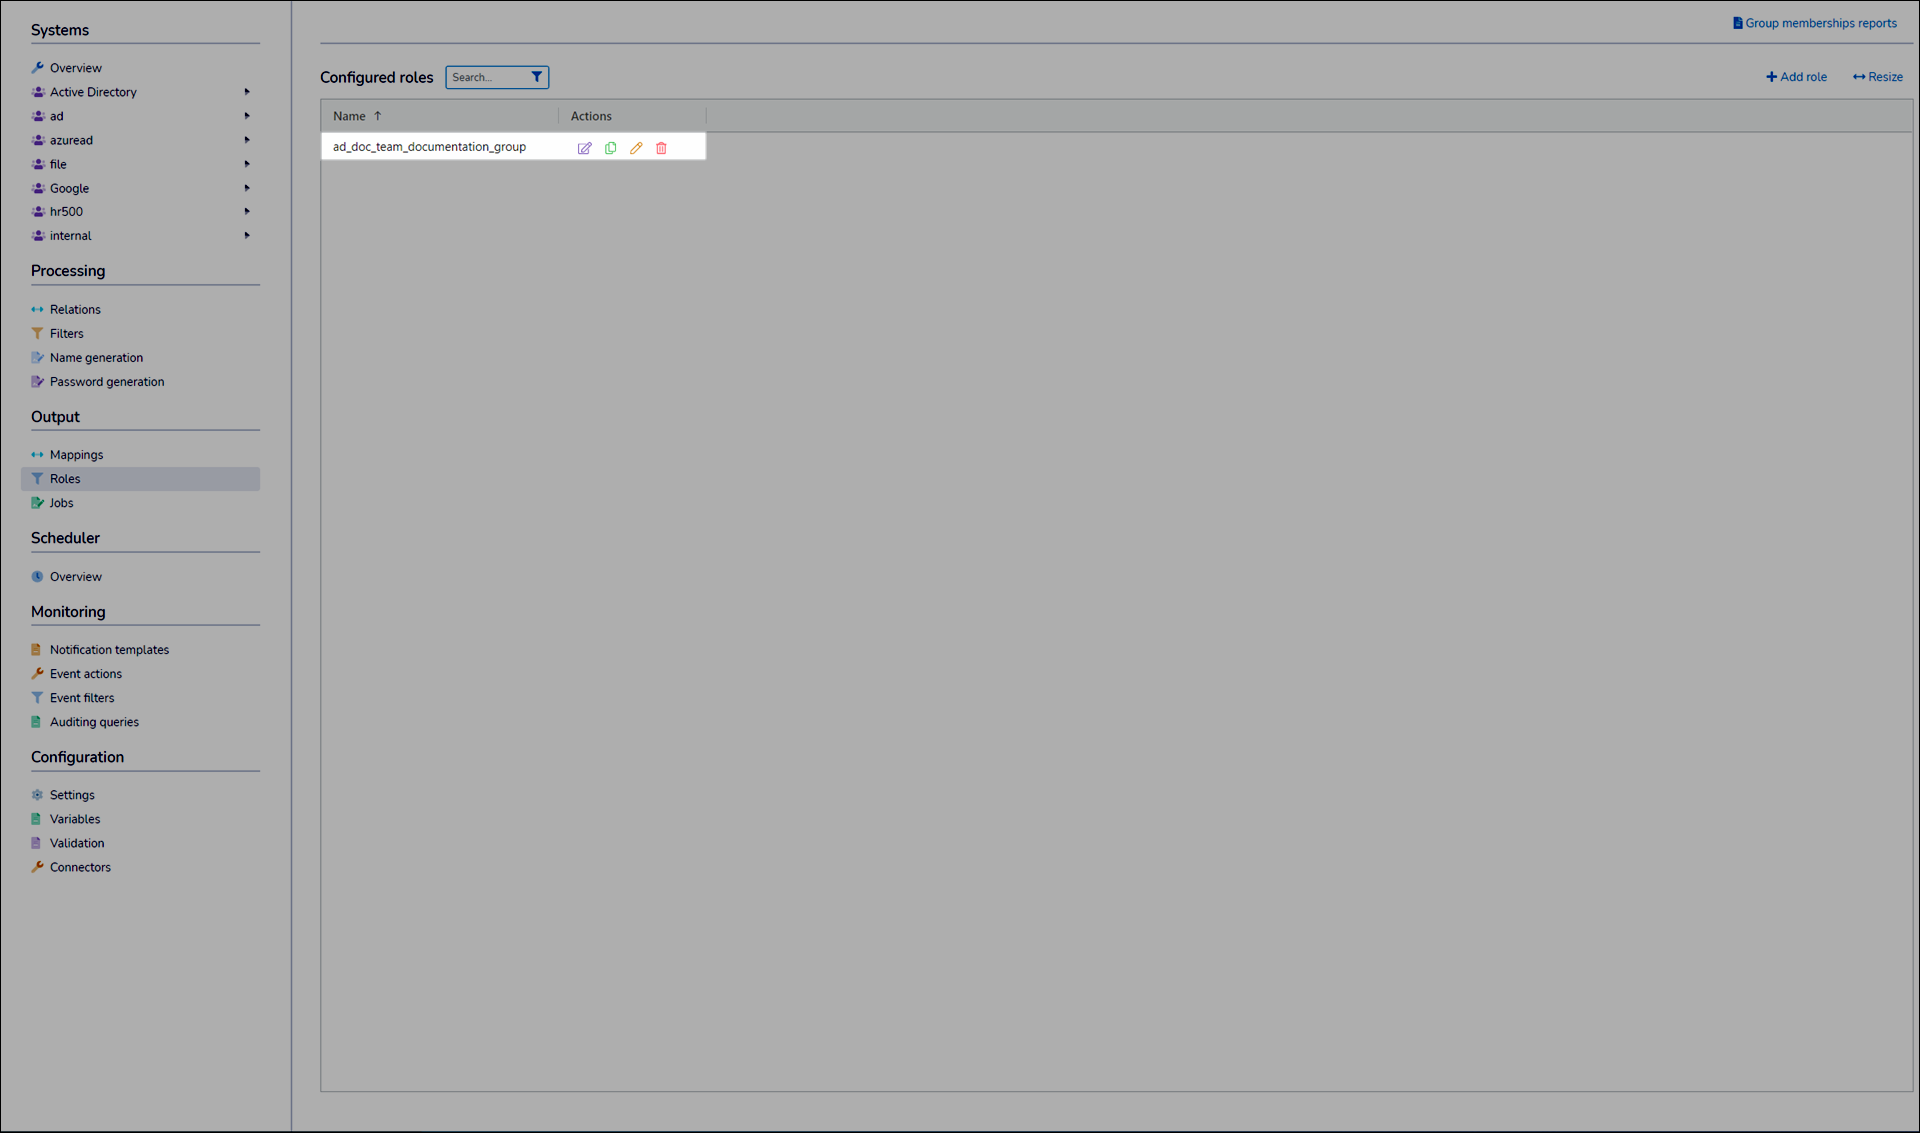Click the Notification templates icon

click(37, 649)
